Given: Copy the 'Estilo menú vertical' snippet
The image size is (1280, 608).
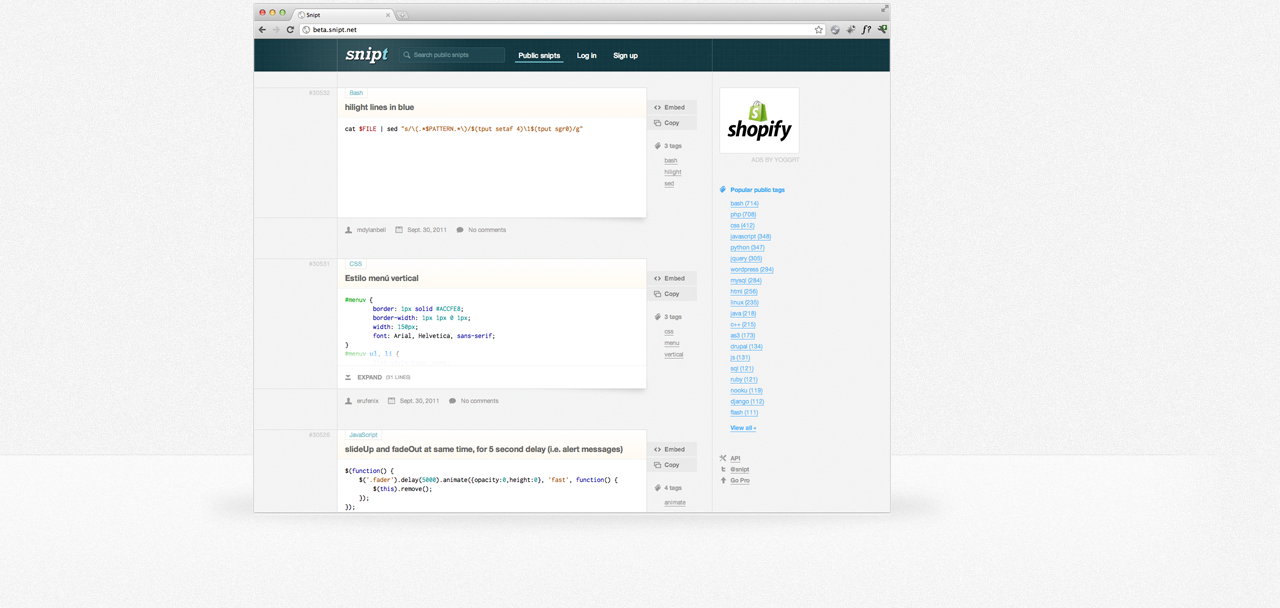Looking at the screenshot, I should tap(667, 294).
